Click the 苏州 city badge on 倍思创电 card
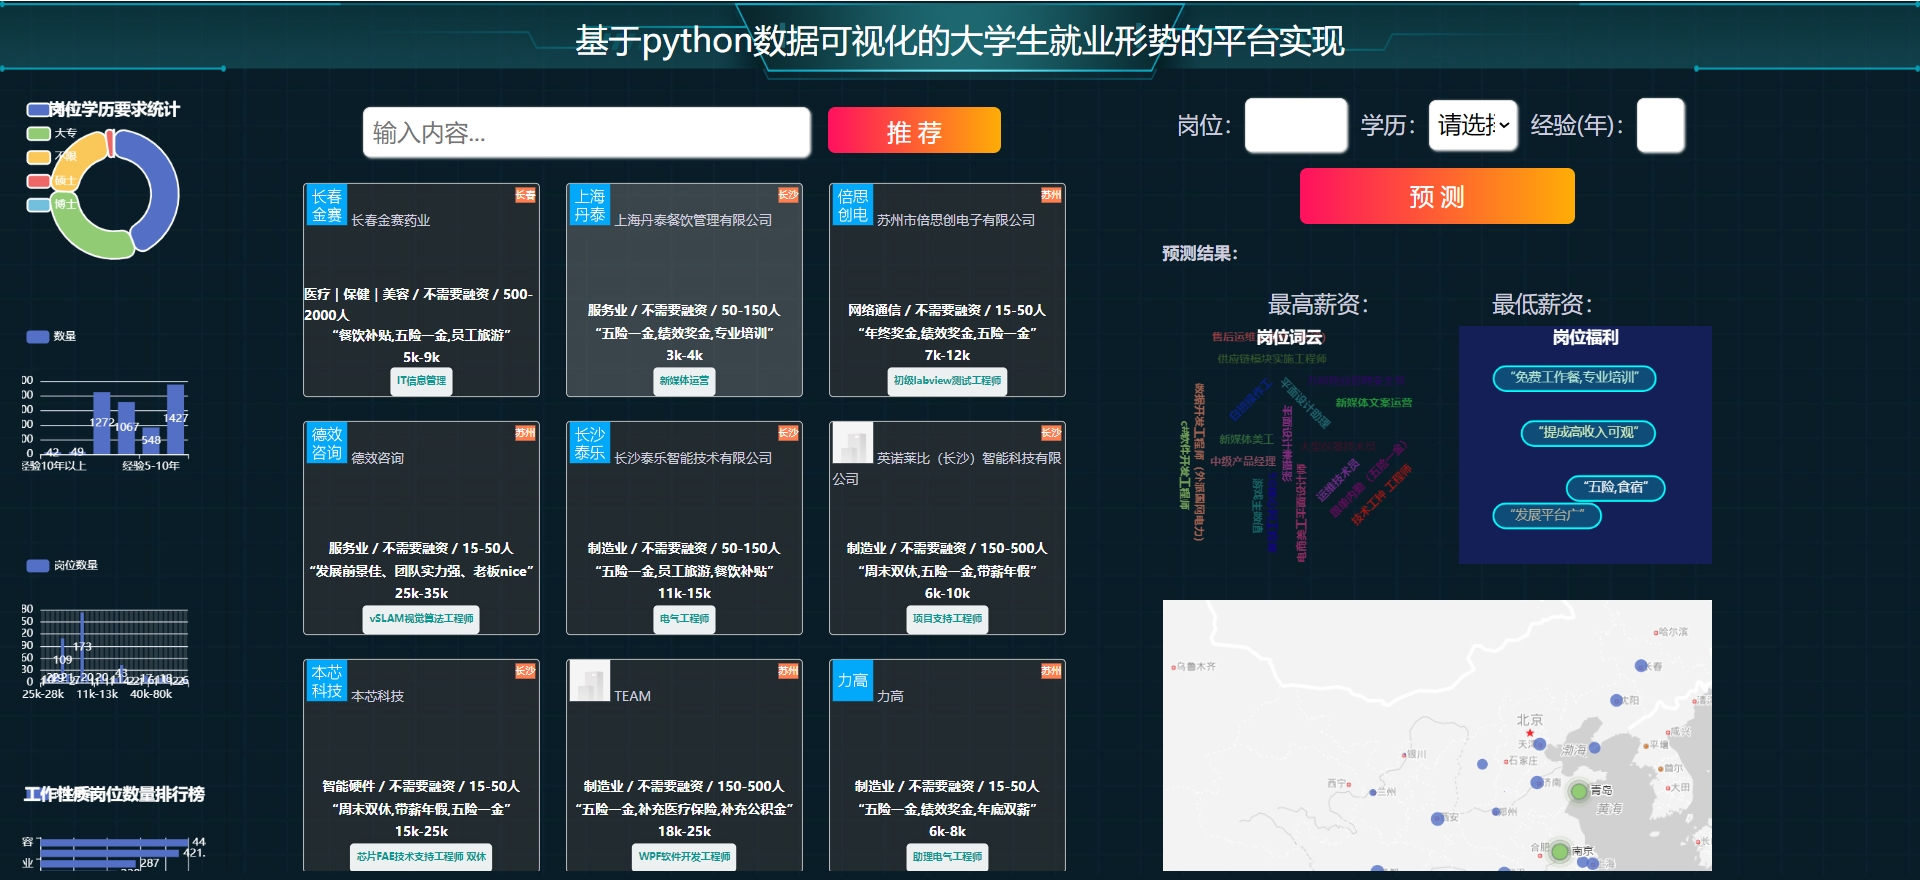Image resolution: width=1920 pixels, height=880 pixels. pos(1052,195)
